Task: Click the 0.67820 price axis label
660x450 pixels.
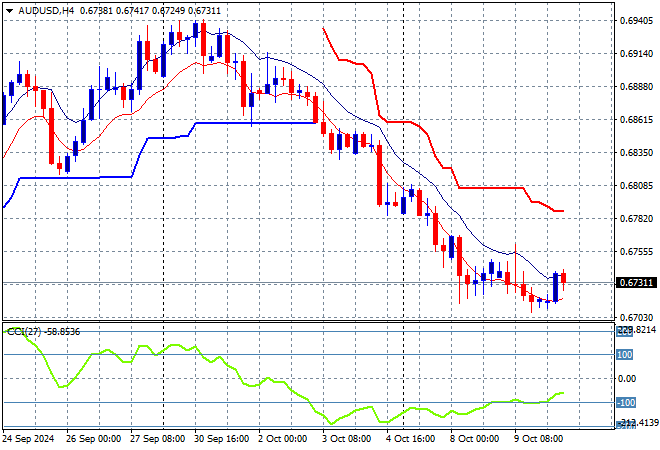Action: [635, 218]
